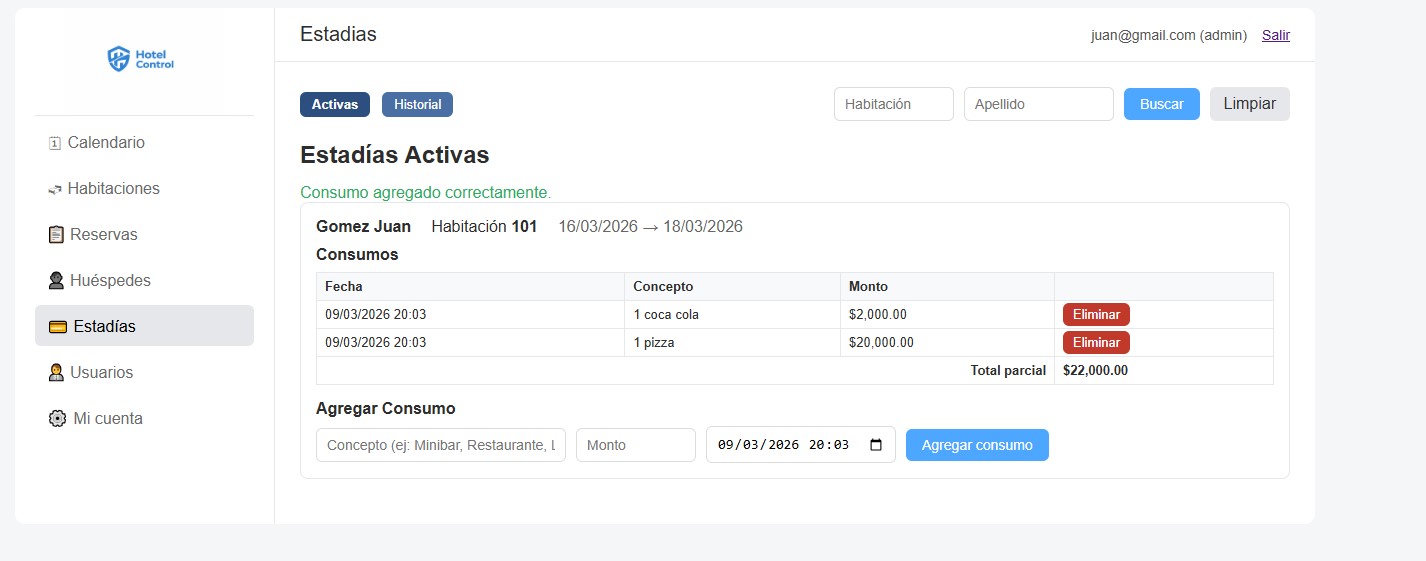Click the juan@gmail.com (admin) label
Screen dimensions: 1426x561
point(1169,35)
